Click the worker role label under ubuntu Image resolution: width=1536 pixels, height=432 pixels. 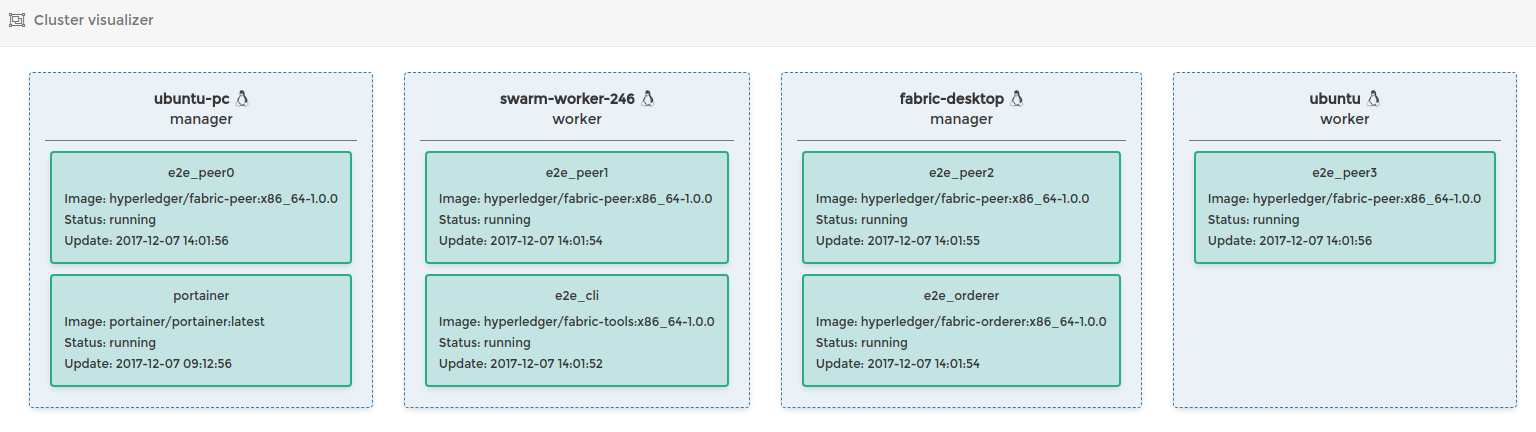pyautogui.click(x=1344, y=119)
